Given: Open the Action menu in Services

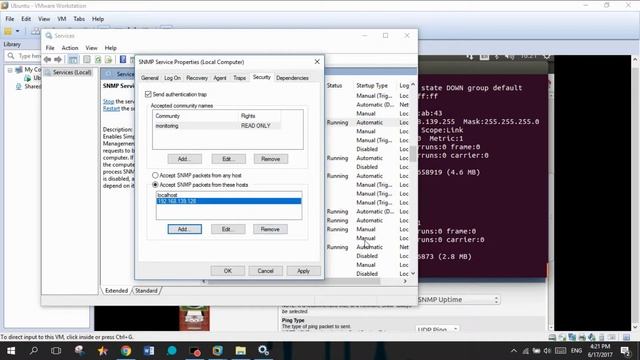Looking at the screenshot, I should click(x=70, y=48).
